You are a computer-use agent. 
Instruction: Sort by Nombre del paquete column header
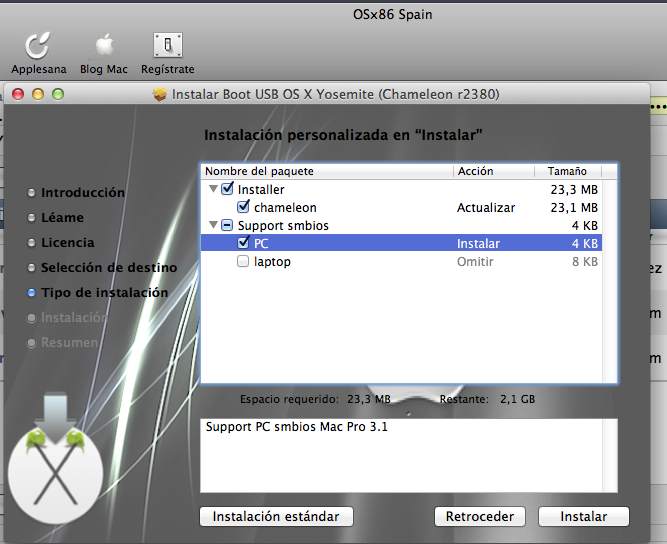(x=327, y=171)
